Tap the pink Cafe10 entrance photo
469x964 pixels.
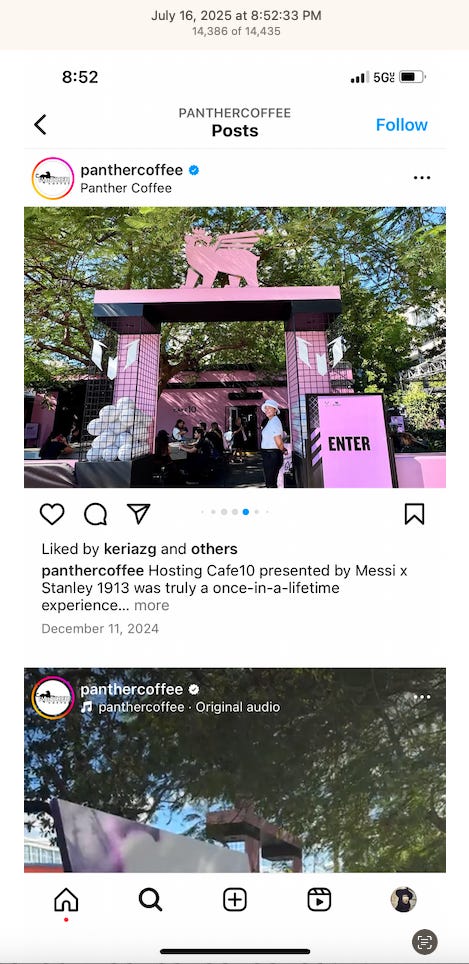point(235,347)
